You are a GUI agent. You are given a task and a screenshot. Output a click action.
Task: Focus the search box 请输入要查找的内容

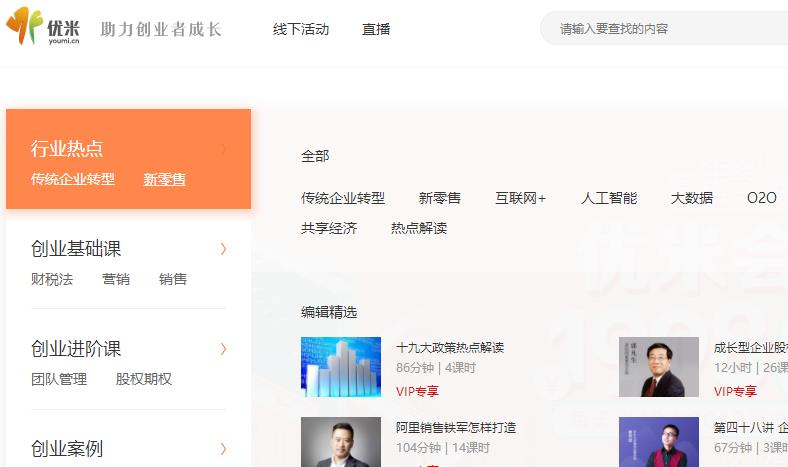point(664,29)
